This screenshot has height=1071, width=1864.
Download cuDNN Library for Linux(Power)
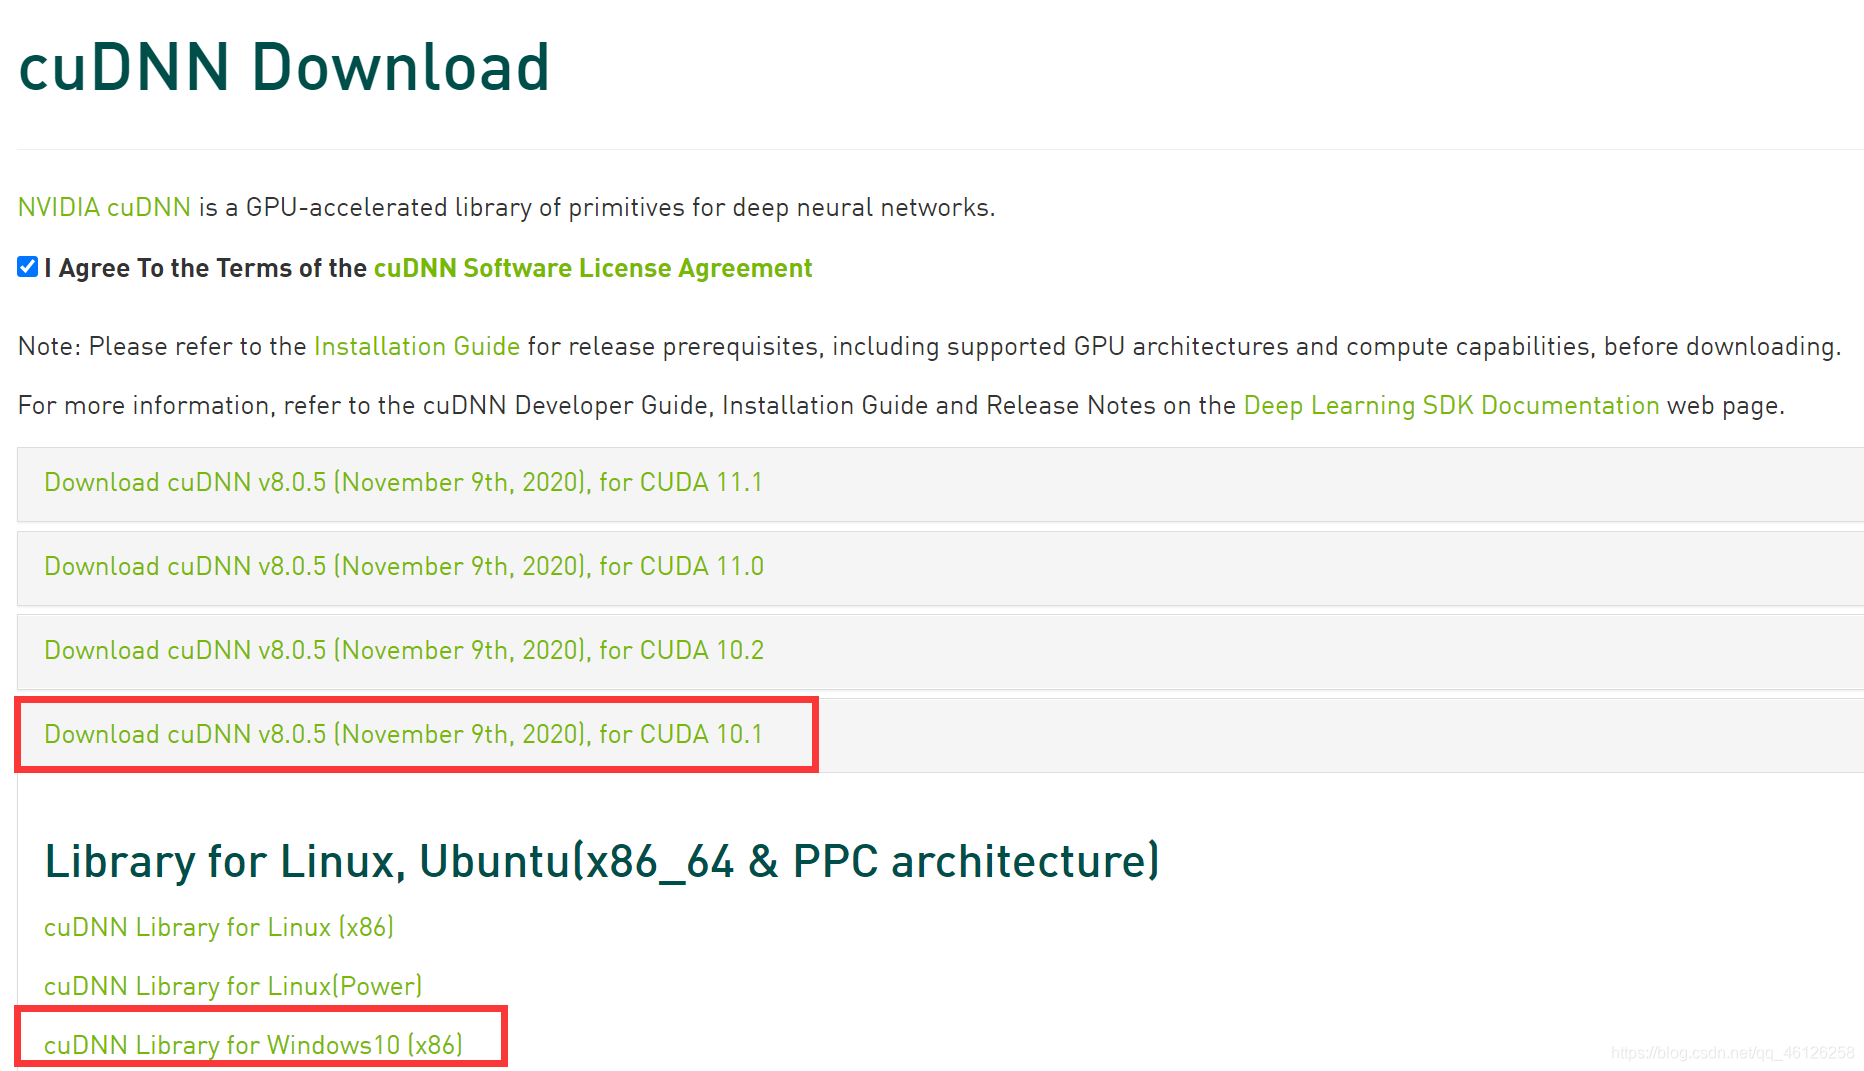(x=233, y=986)
